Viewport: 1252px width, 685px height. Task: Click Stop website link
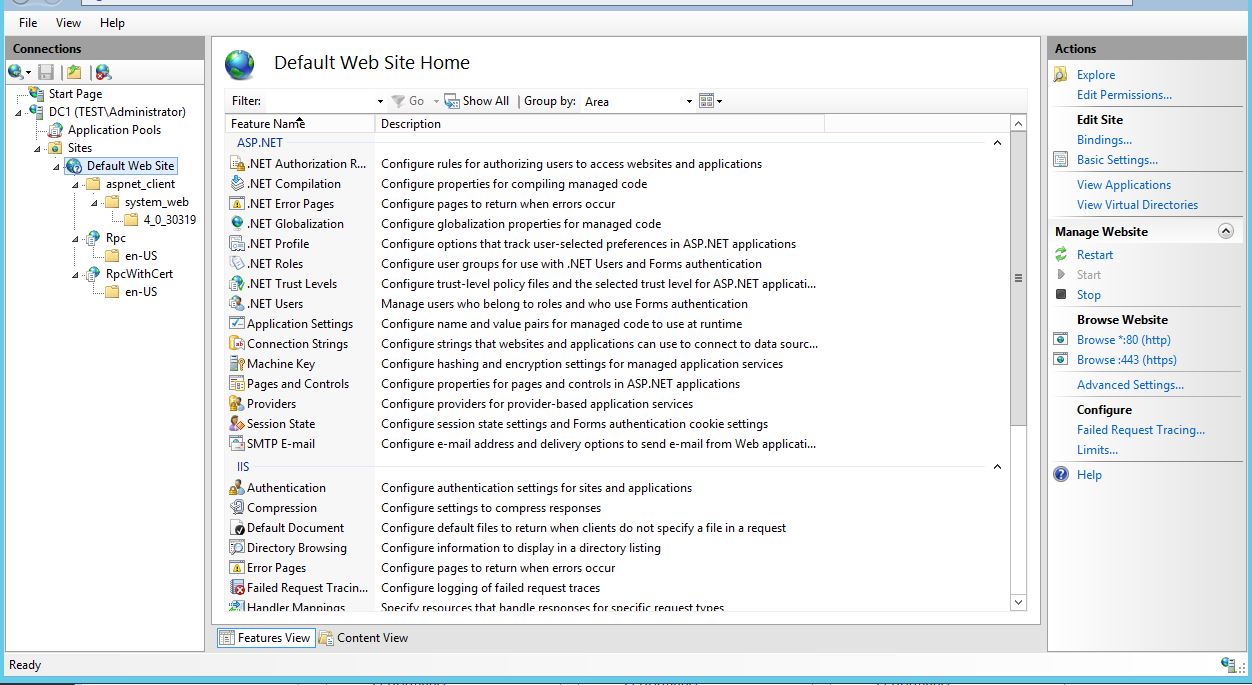coord(1089,295)
